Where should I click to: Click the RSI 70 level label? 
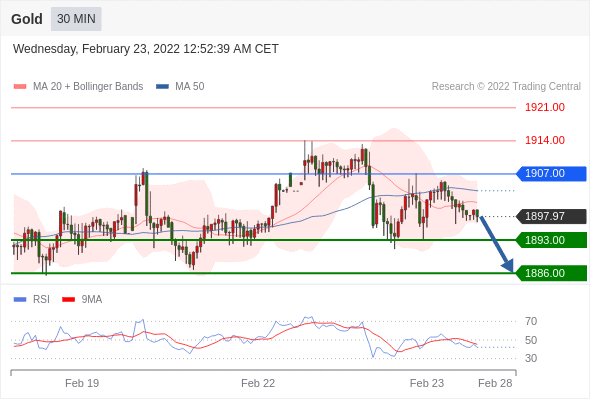click(x=531, y=321)
